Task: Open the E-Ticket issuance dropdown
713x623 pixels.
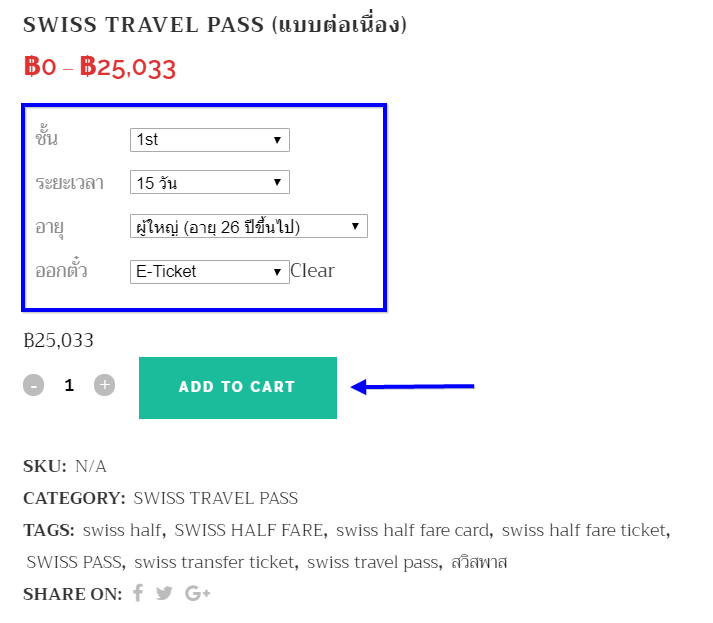Action: (210, 271)
